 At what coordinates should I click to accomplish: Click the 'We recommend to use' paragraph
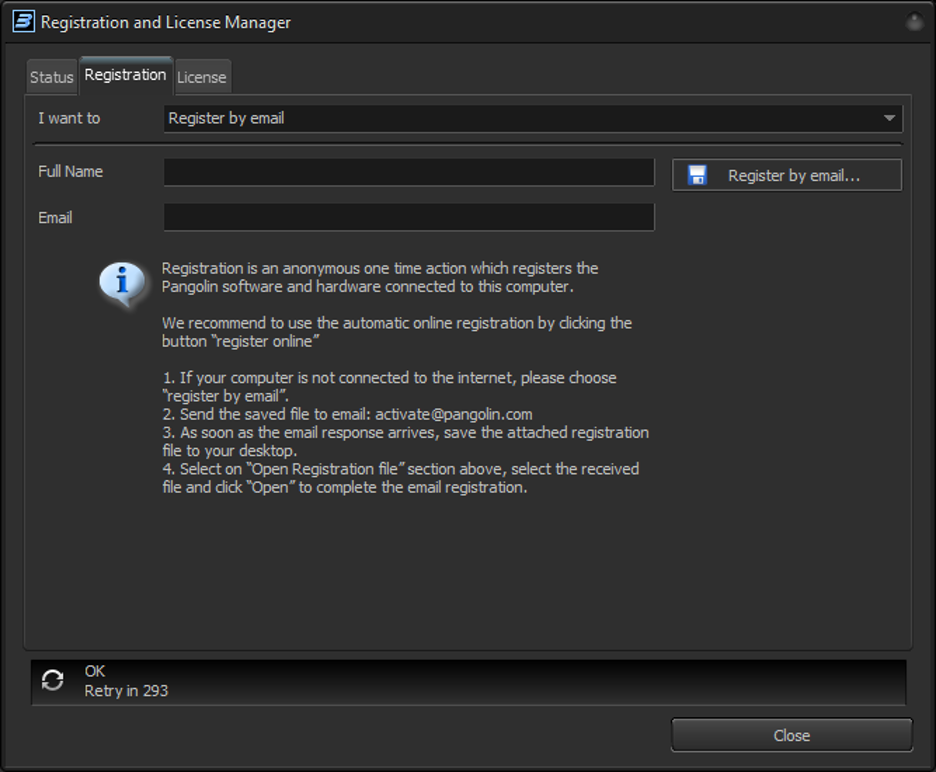click(397, 332)
